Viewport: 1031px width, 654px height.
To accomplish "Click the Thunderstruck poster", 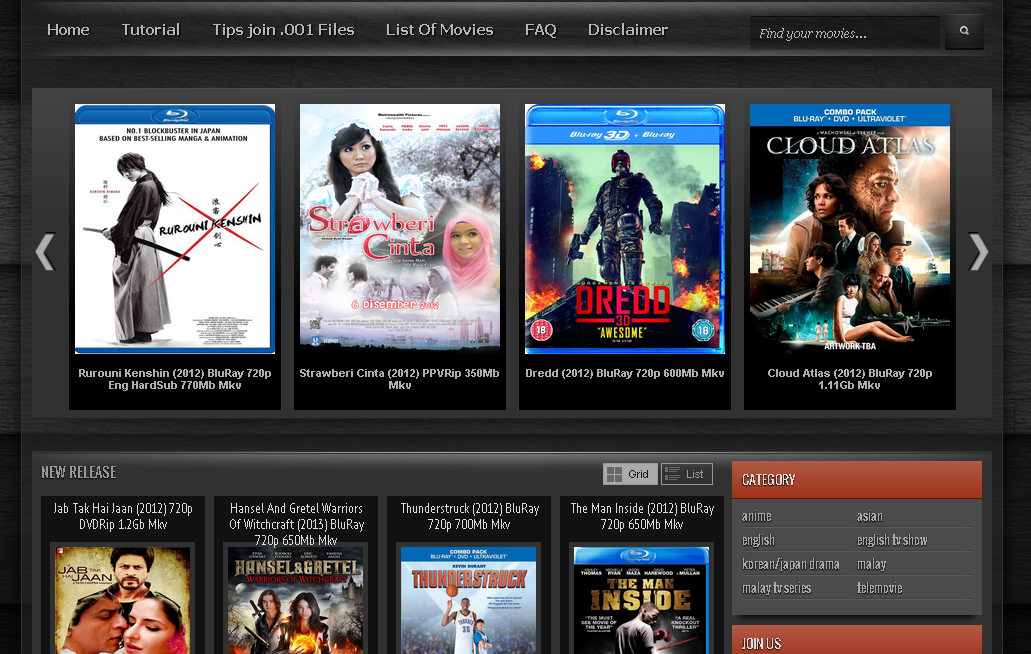I will pos(469,600).
